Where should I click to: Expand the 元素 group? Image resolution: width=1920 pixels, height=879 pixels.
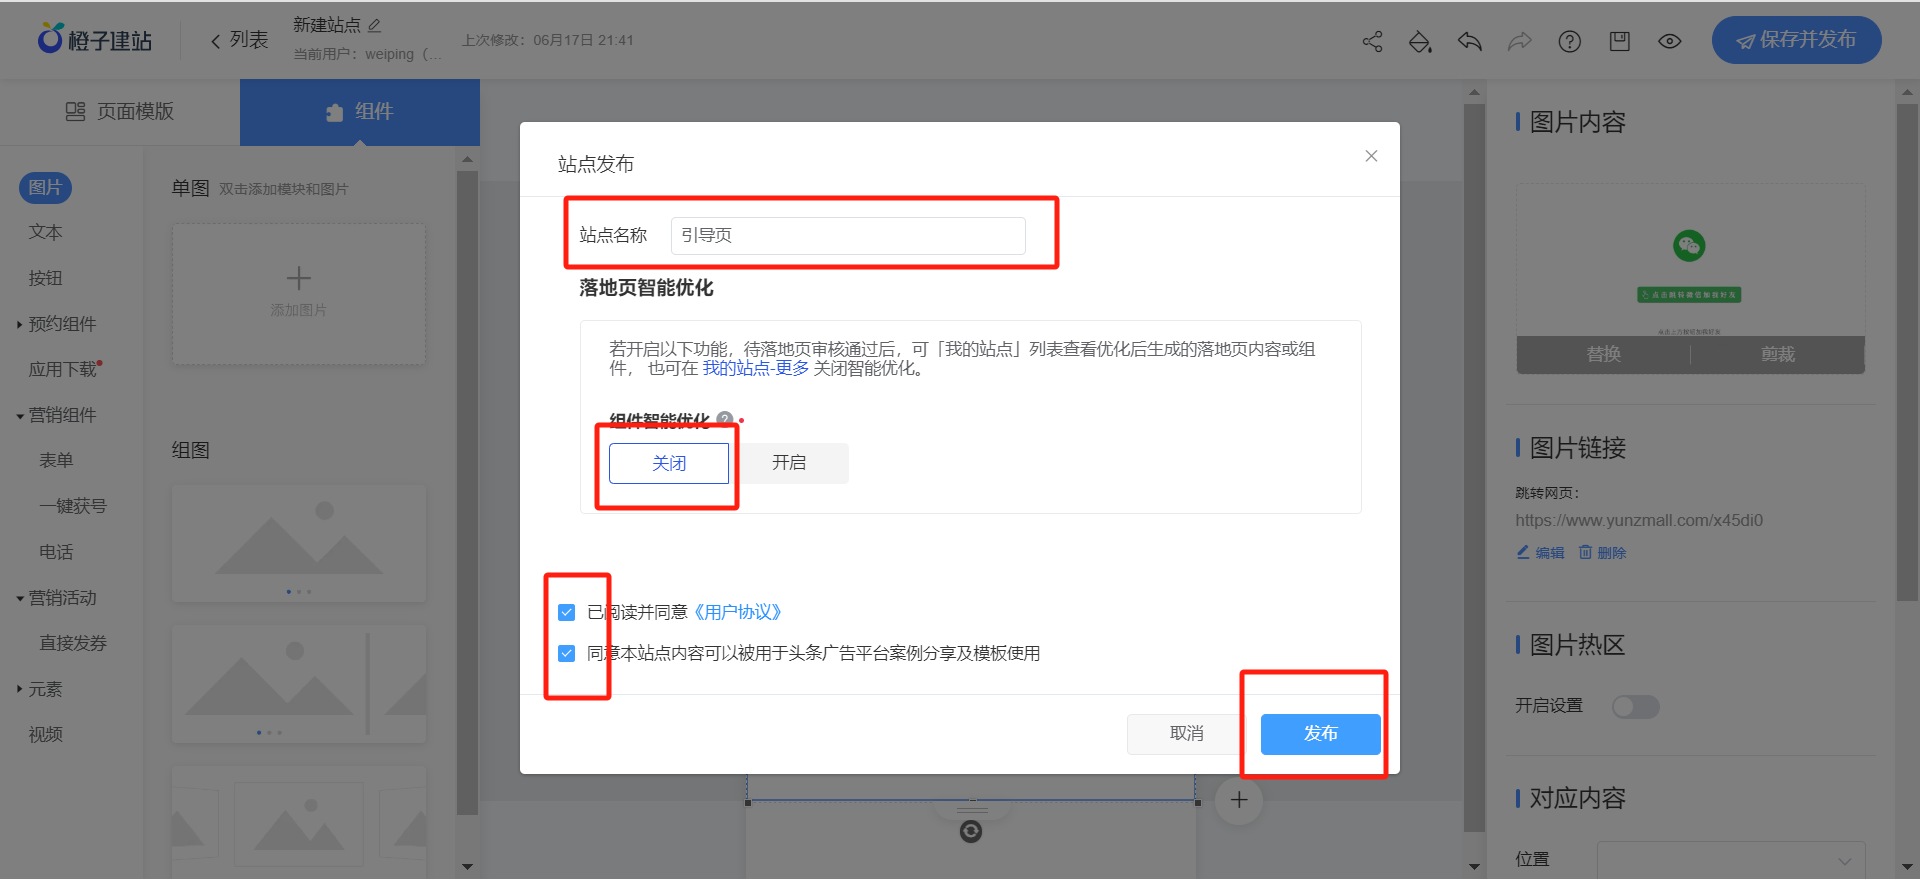[40, 689]
